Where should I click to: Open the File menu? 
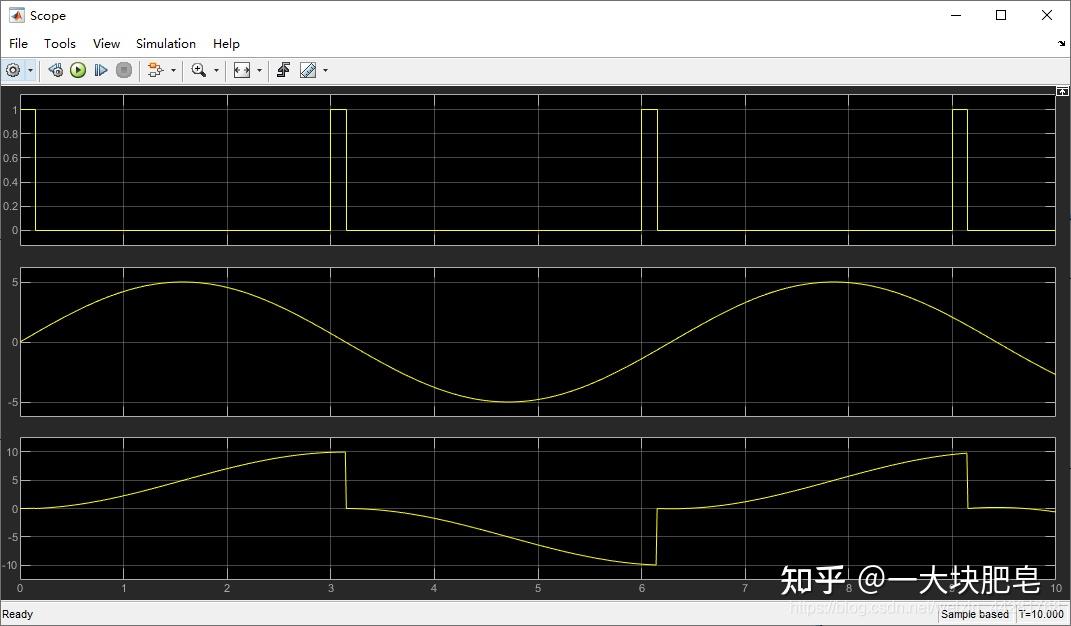18,44
